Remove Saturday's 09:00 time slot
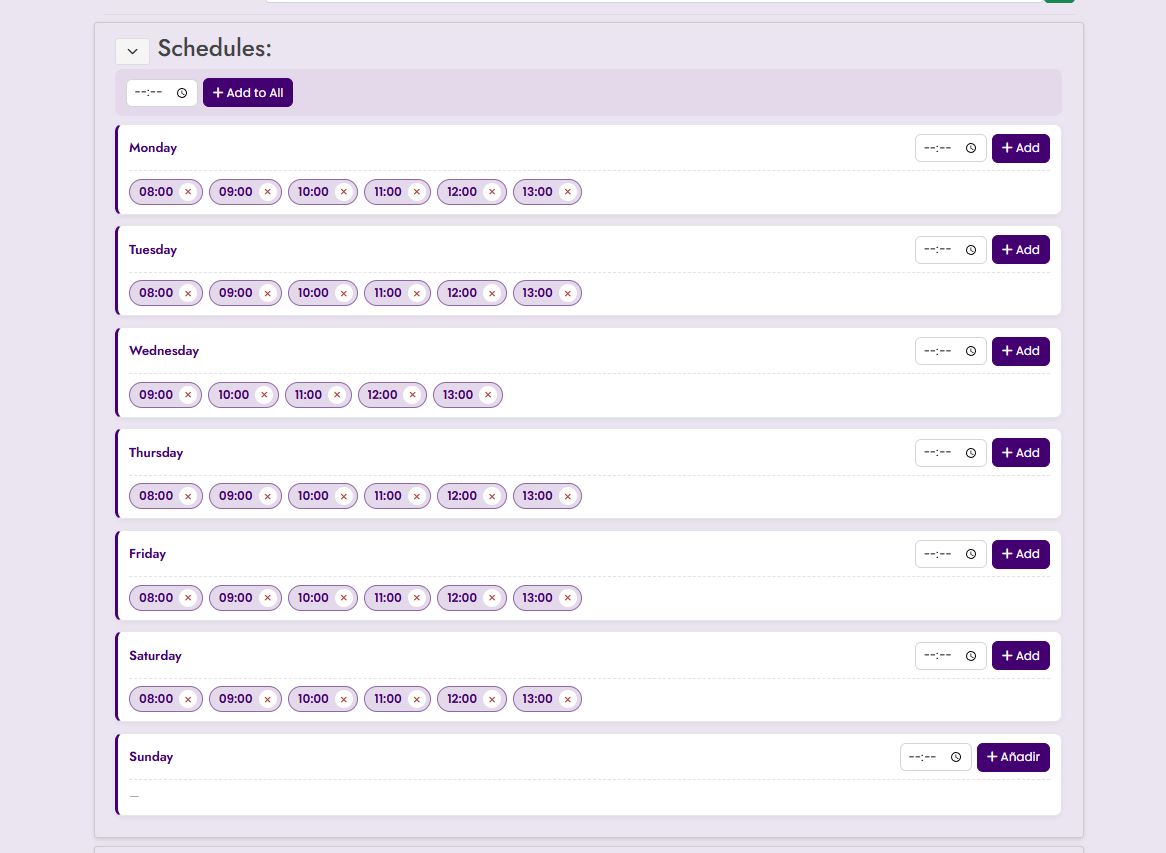Image resolution: width=1166 pixels, height=853 pixels. coord(268,699)
